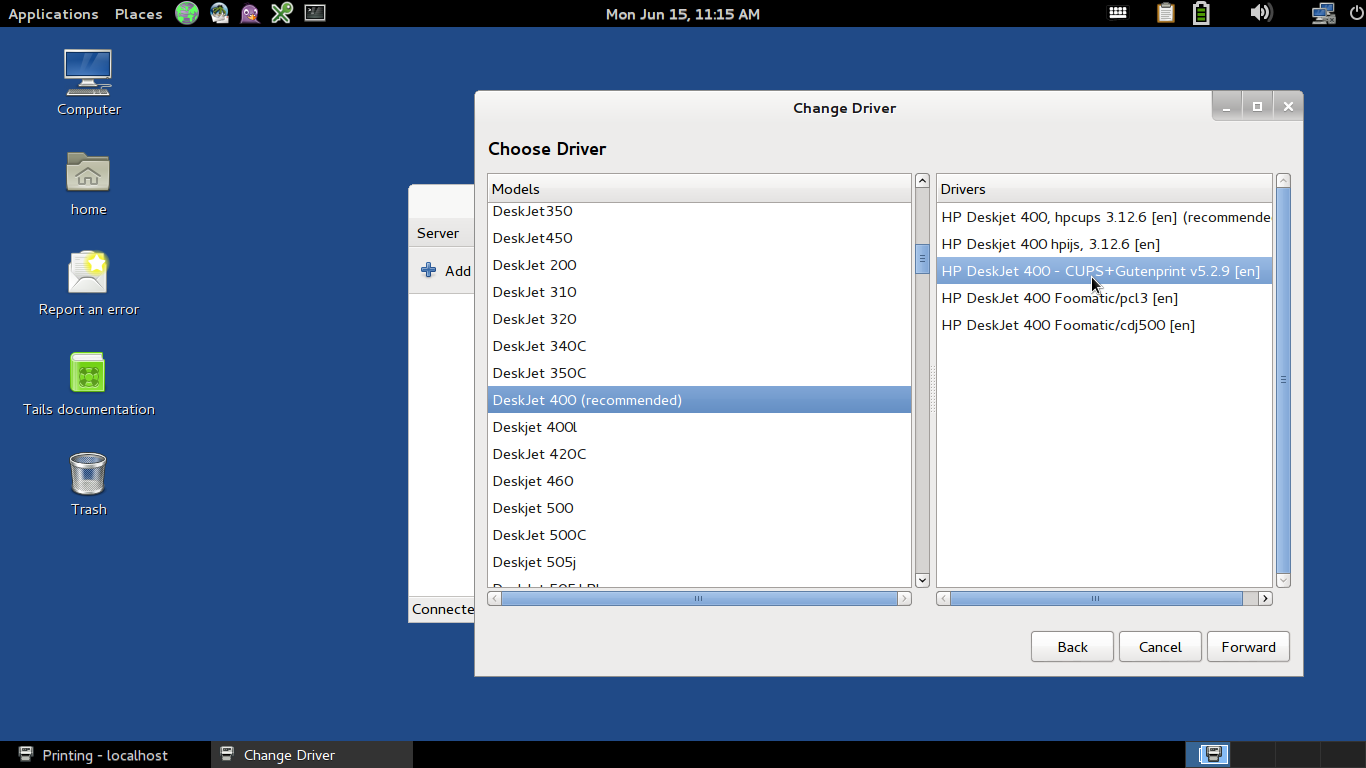This screenshot has width=1366, height=768.
Task: Choose the Foomatic/cdj500 driver
Action: tap(1104, 325)
